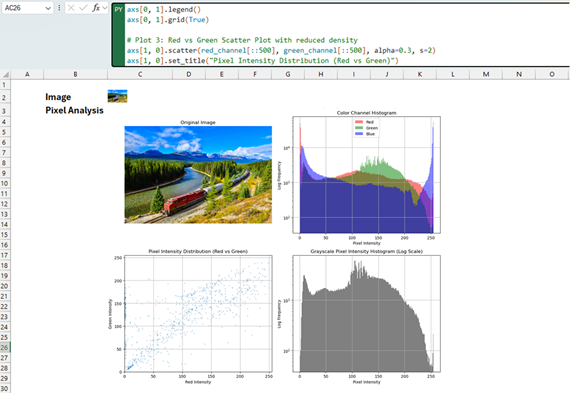
Task: Select row 1 header
Action: [5, 85]
